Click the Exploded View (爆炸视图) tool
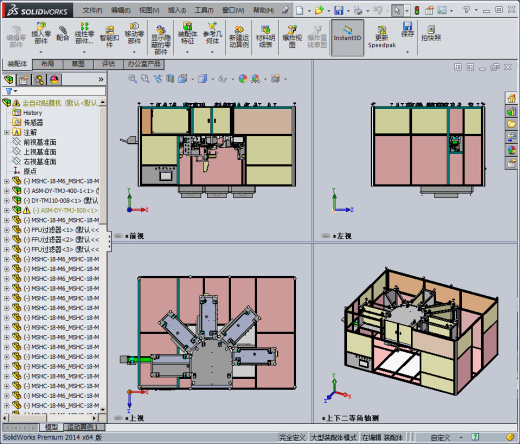 292,37
